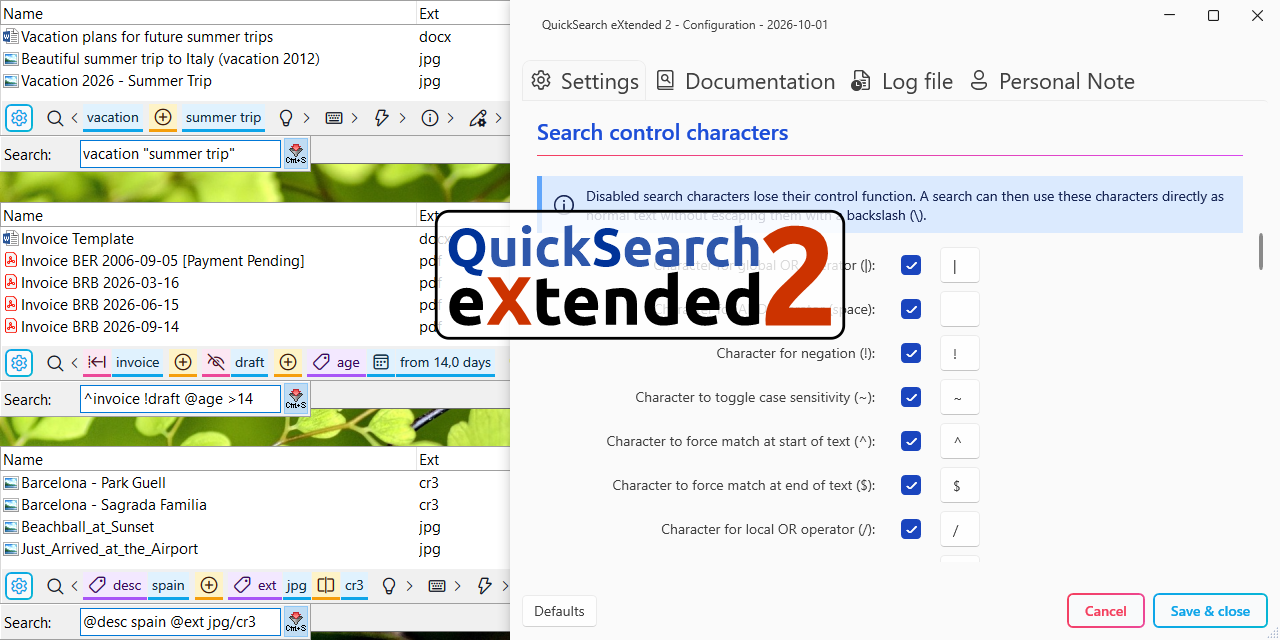
Task: Click start-of-text anchor icon before invoice token
Action: point(97,363)
